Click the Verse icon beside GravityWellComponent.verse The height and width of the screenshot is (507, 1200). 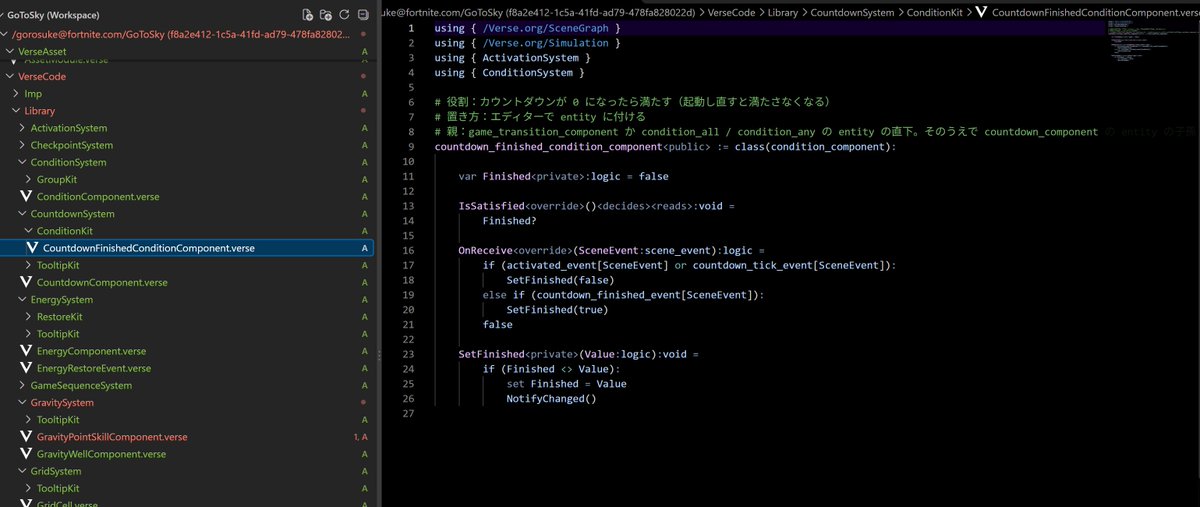(x=26, y=454)
